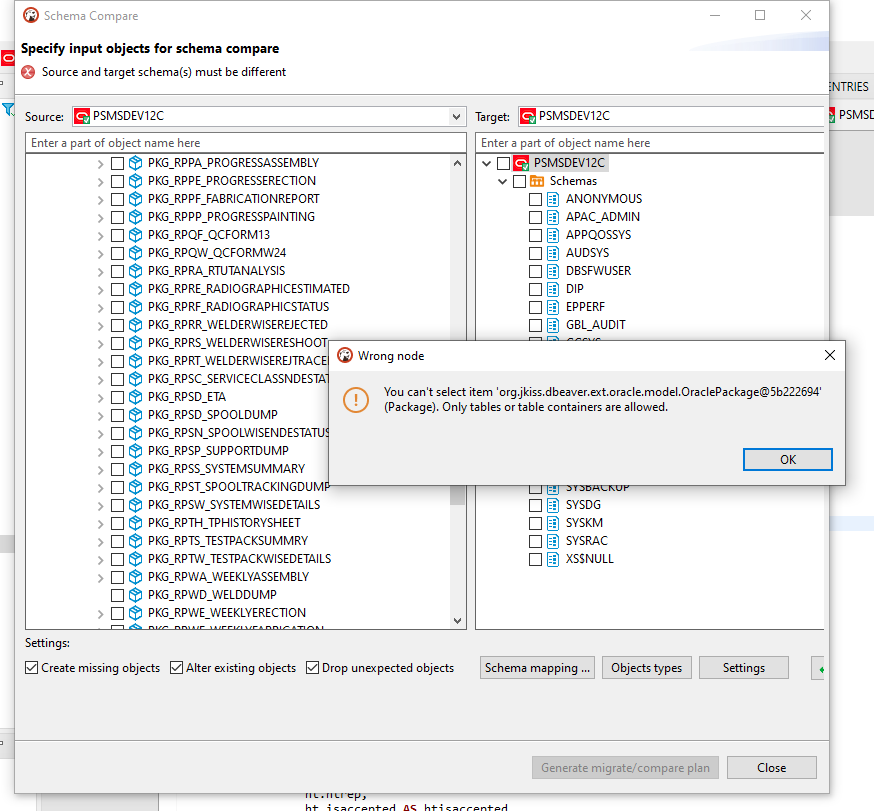Screen dimensions: 874x811
Task: Click the package icon next to PKG_RPSD_ETA
Action: [134, 396]
